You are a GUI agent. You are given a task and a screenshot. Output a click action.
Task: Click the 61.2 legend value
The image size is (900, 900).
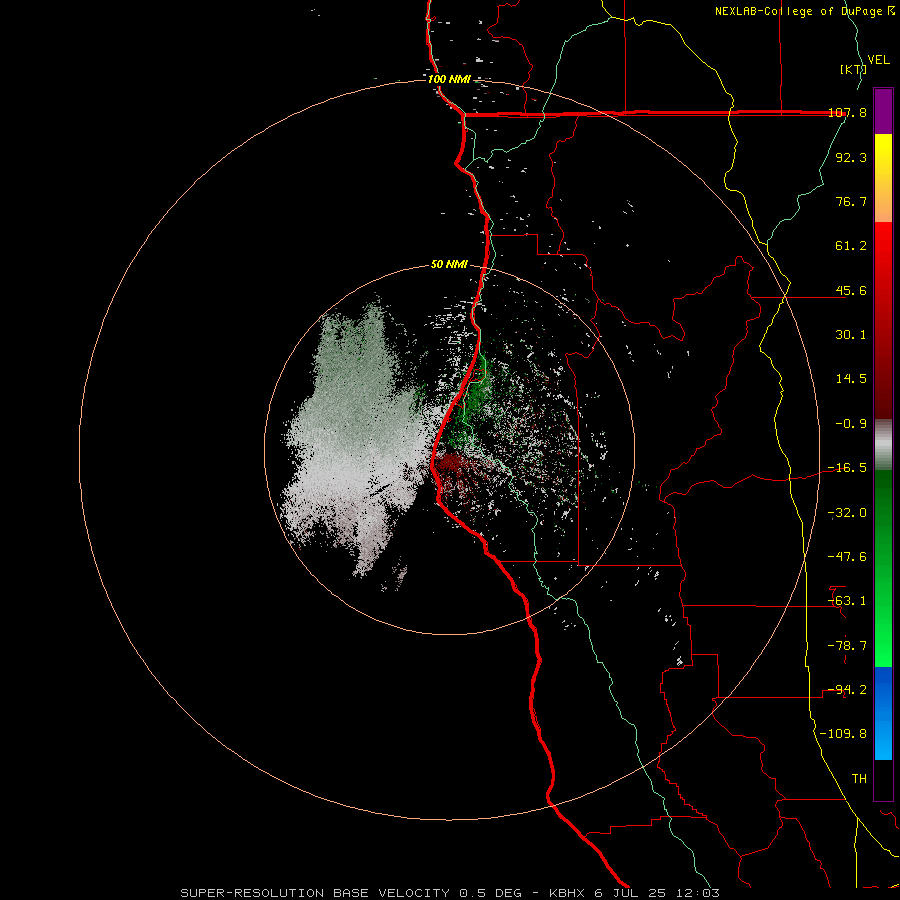coord(851,246)
